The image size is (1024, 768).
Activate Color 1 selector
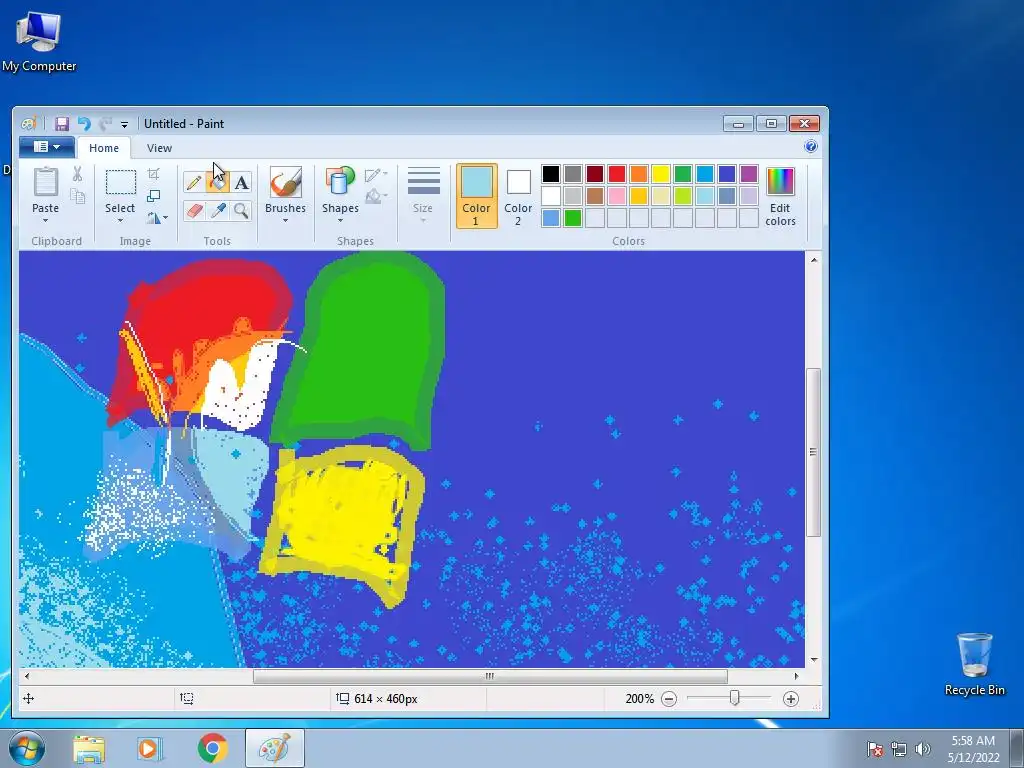pyautogui.click(x=476, y=196)
